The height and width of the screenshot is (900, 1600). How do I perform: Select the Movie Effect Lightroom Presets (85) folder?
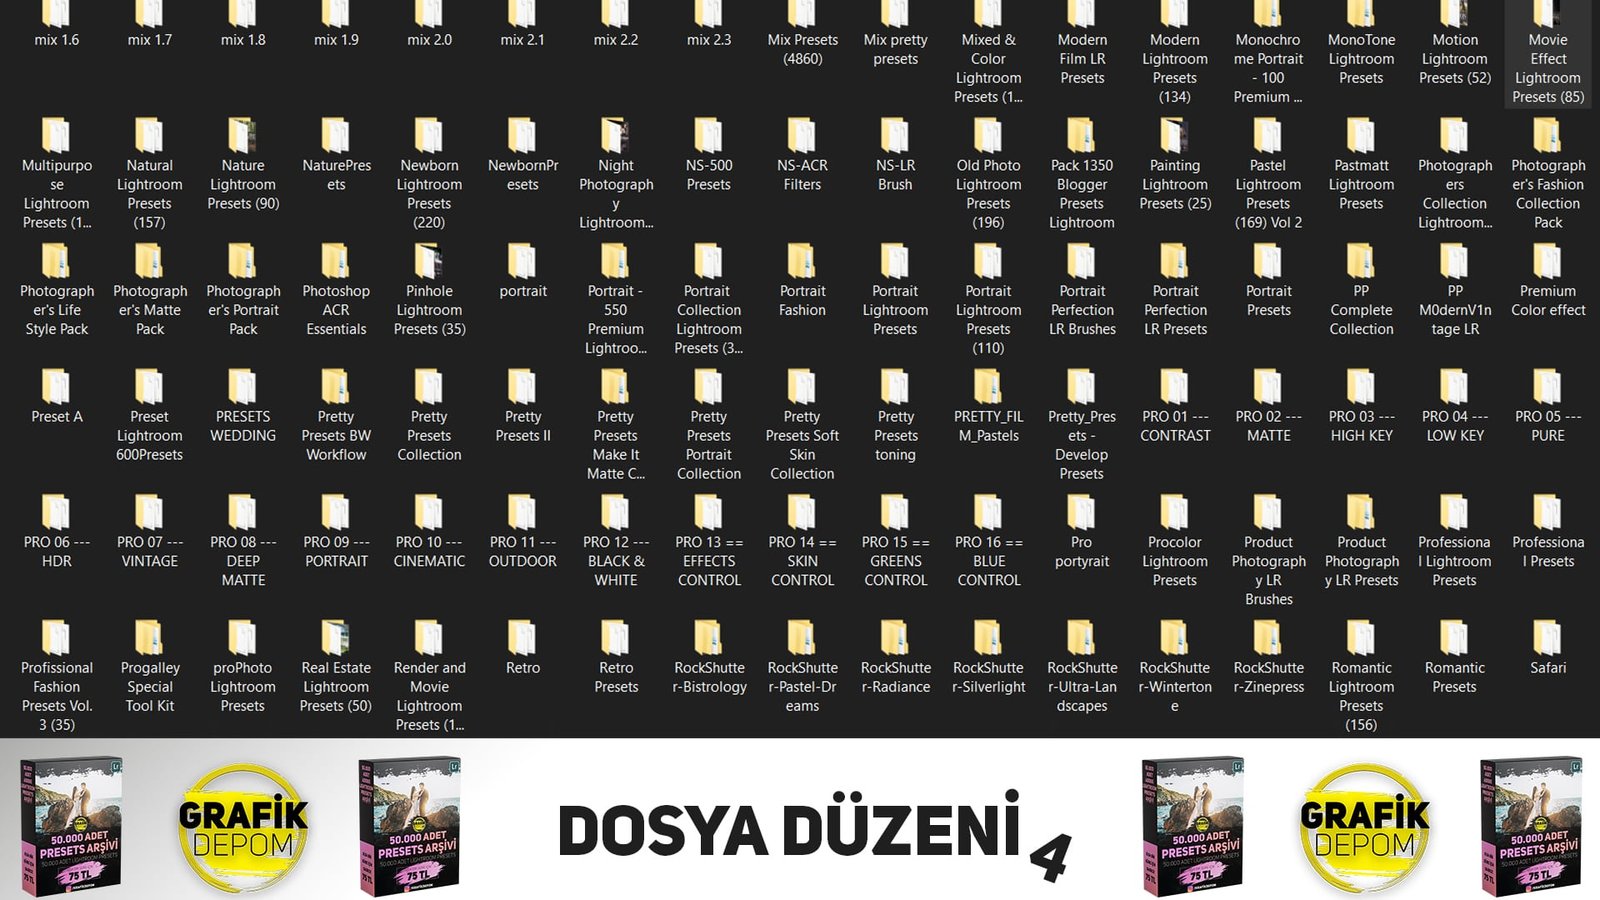pos(1548,54)
